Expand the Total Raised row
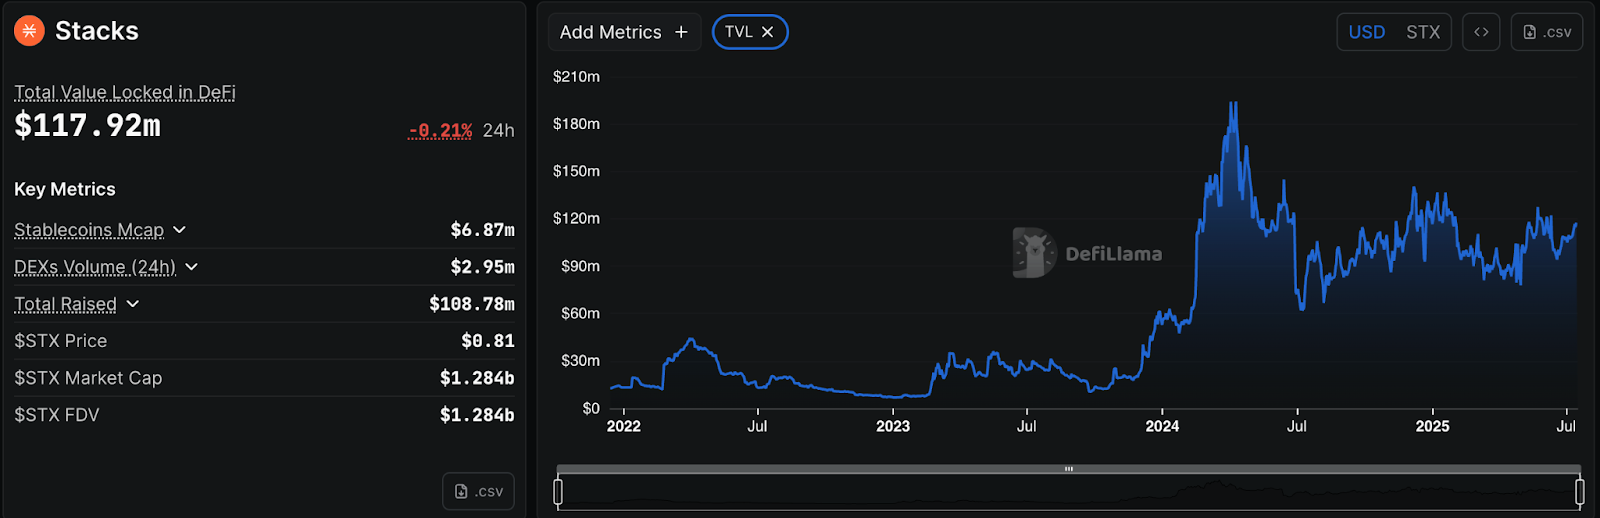 click(x=133, y=304)
